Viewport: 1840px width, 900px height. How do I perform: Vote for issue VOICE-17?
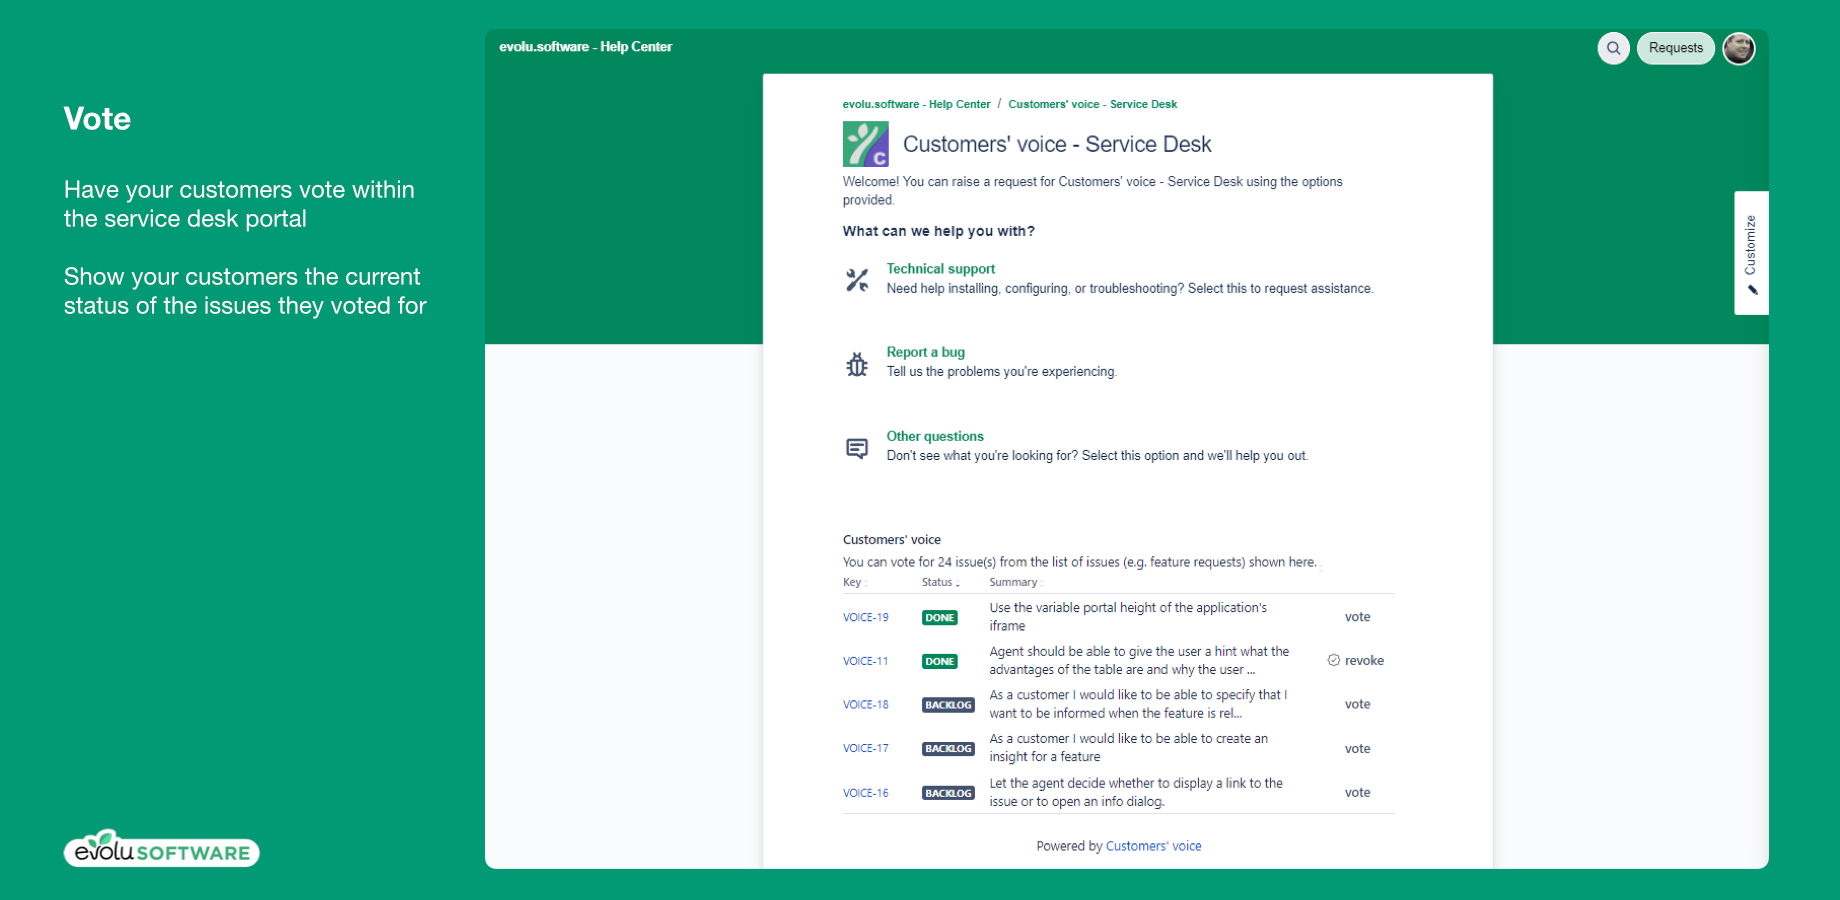[1357, 748]
